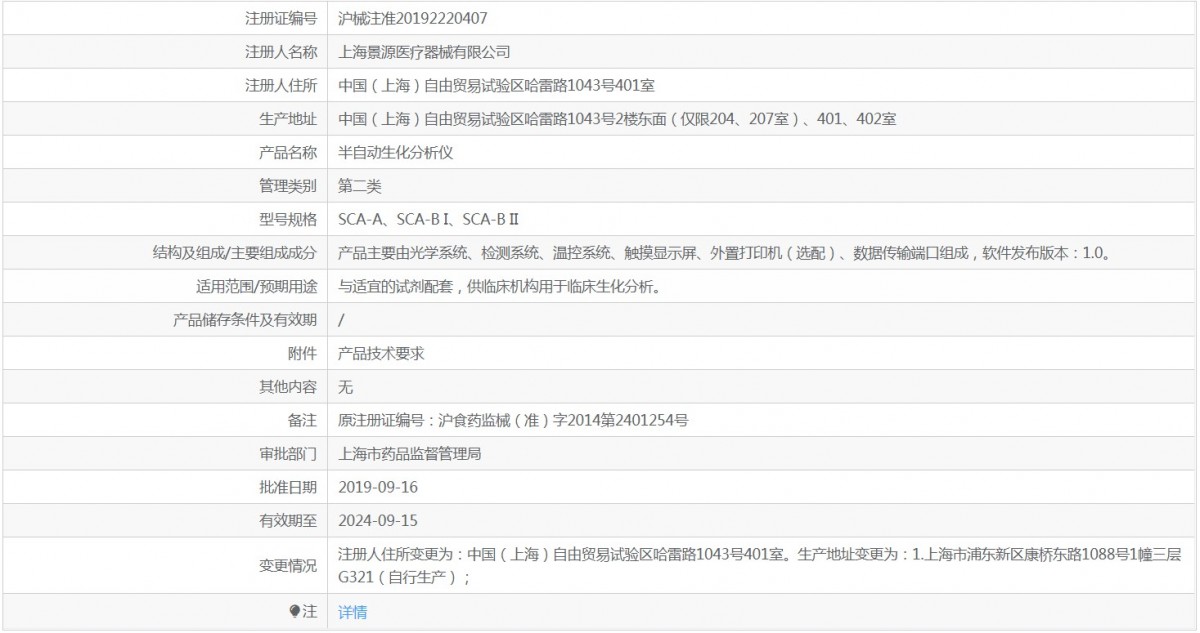Image resolution: width=1200 pixels, height=633 pixels.
Task: Click the 注册人住所 label
Action: (x=281, y=86)
